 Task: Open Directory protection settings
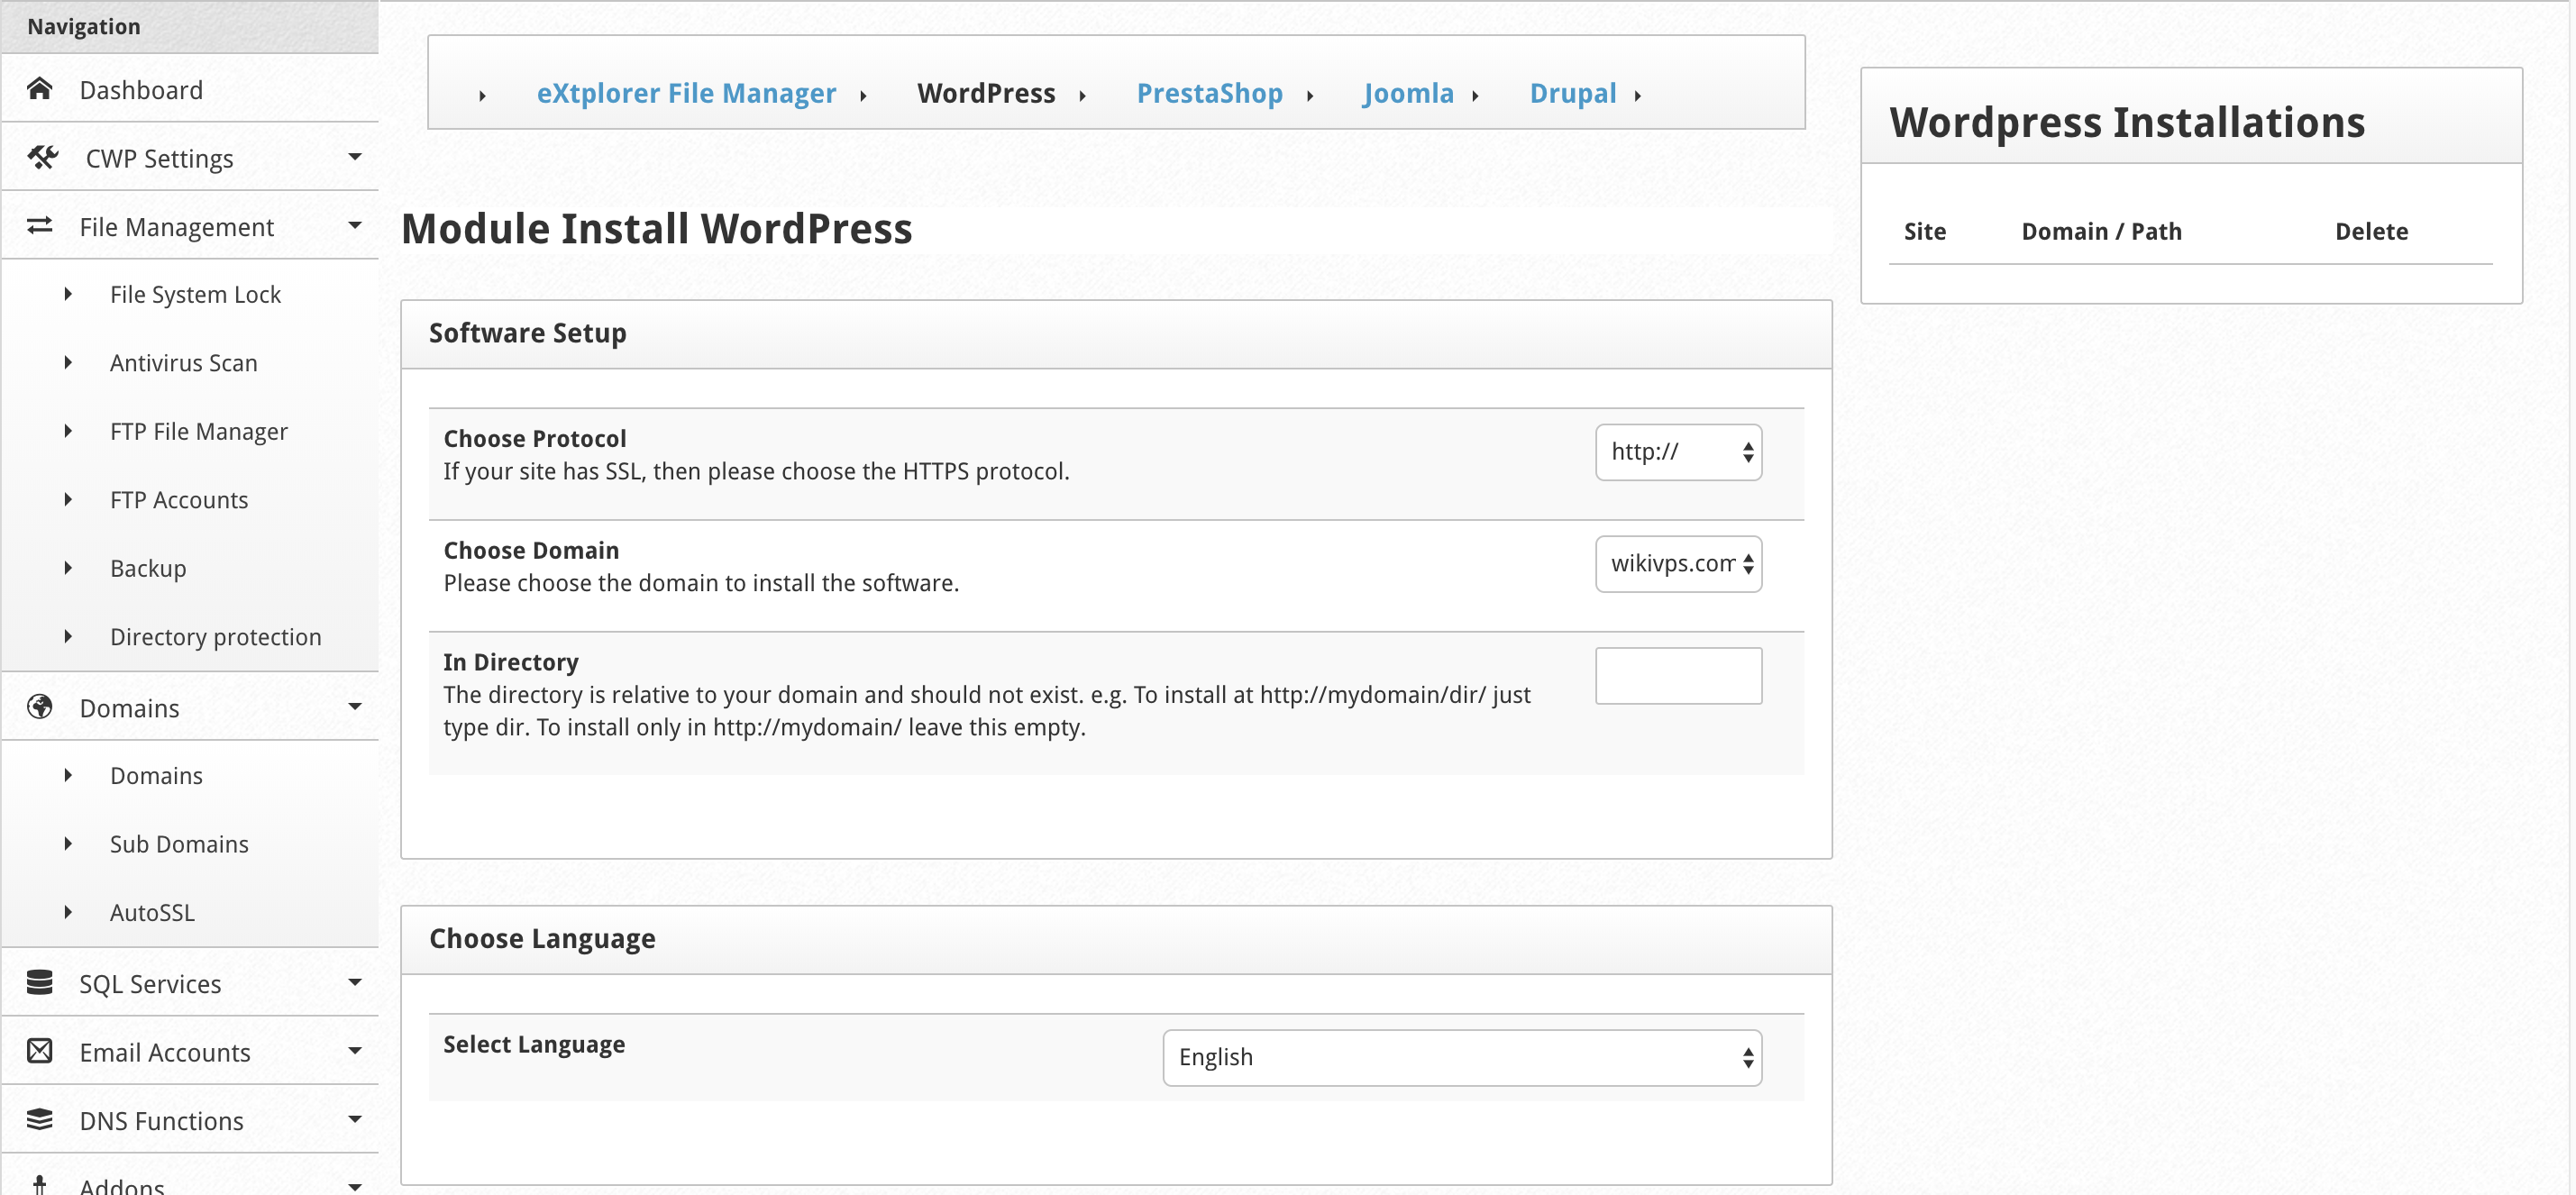tap(216, 637)
